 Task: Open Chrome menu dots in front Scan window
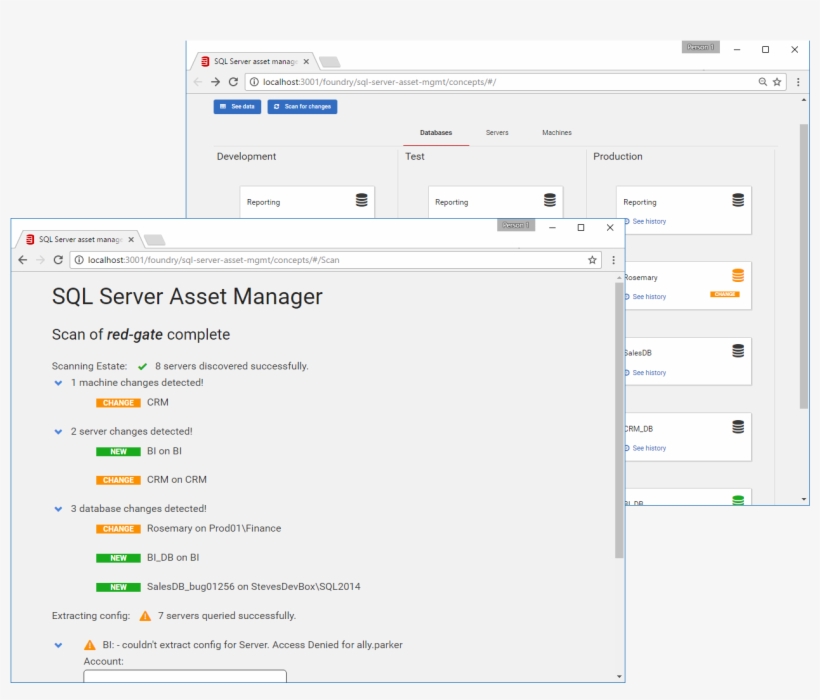[613, 260]
